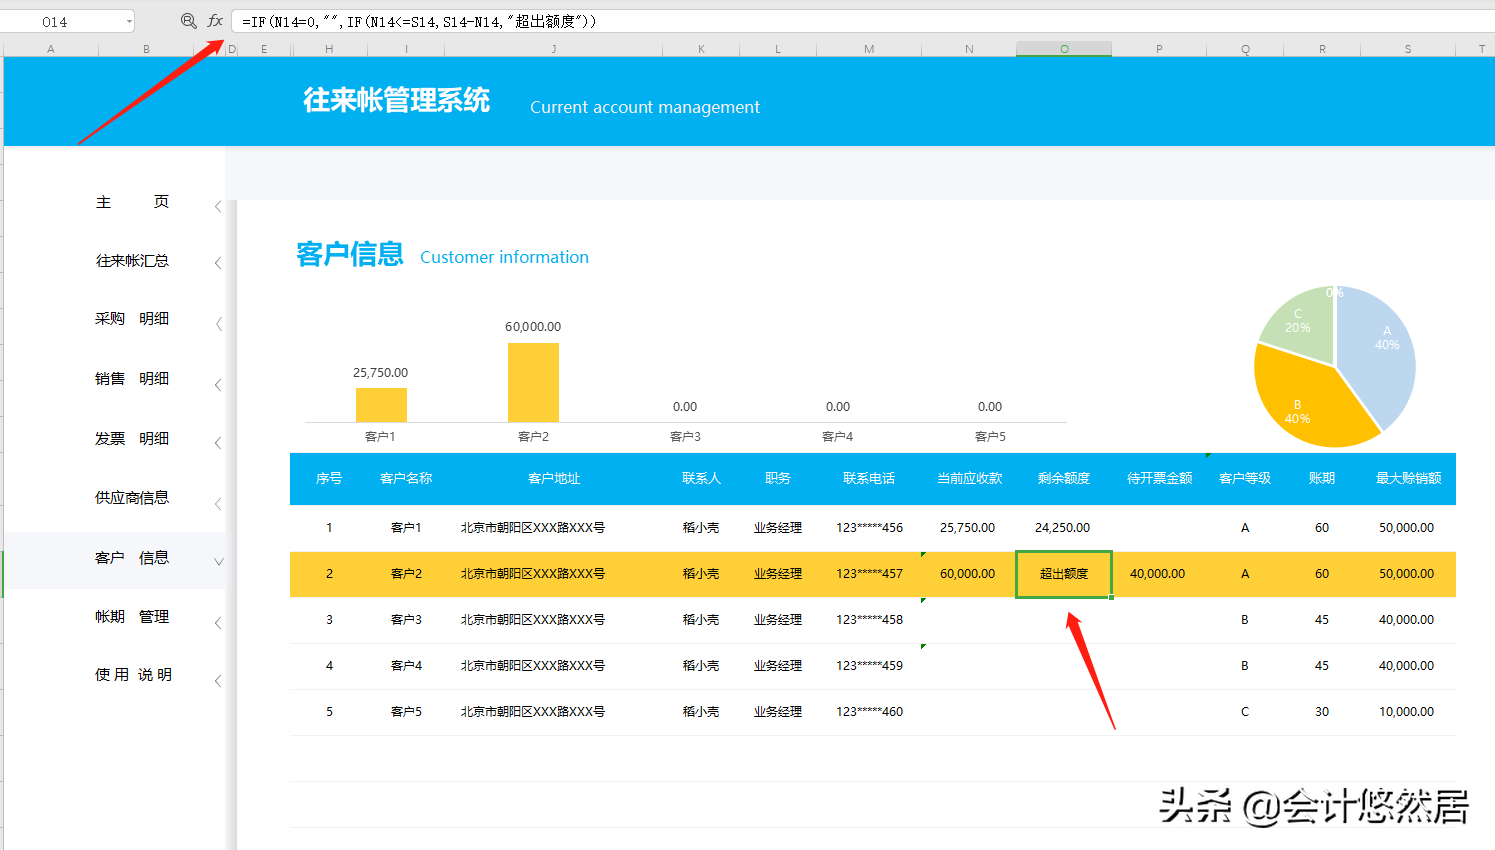Viewport: 1495px width, 850px height.
Task: Navigate to 使用说明
Action: click(135, 674)
